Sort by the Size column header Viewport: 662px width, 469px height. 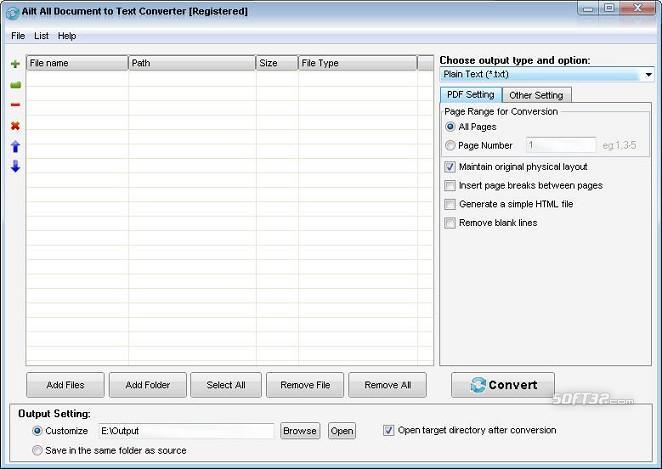coord(277,63)
